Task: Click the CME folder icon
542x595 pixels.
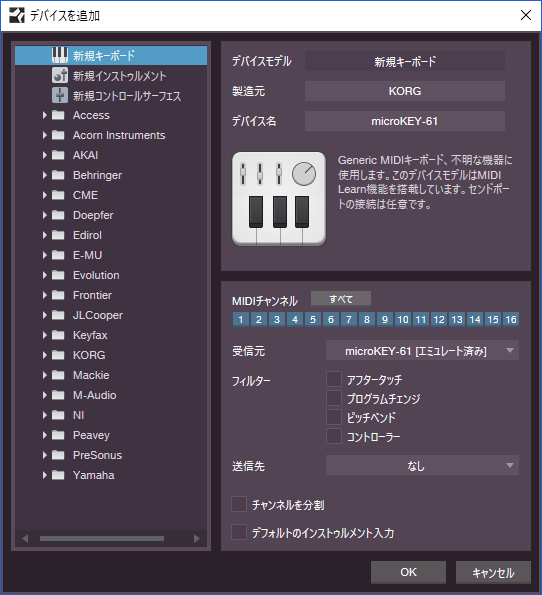Action: click(x=58, y=195)
